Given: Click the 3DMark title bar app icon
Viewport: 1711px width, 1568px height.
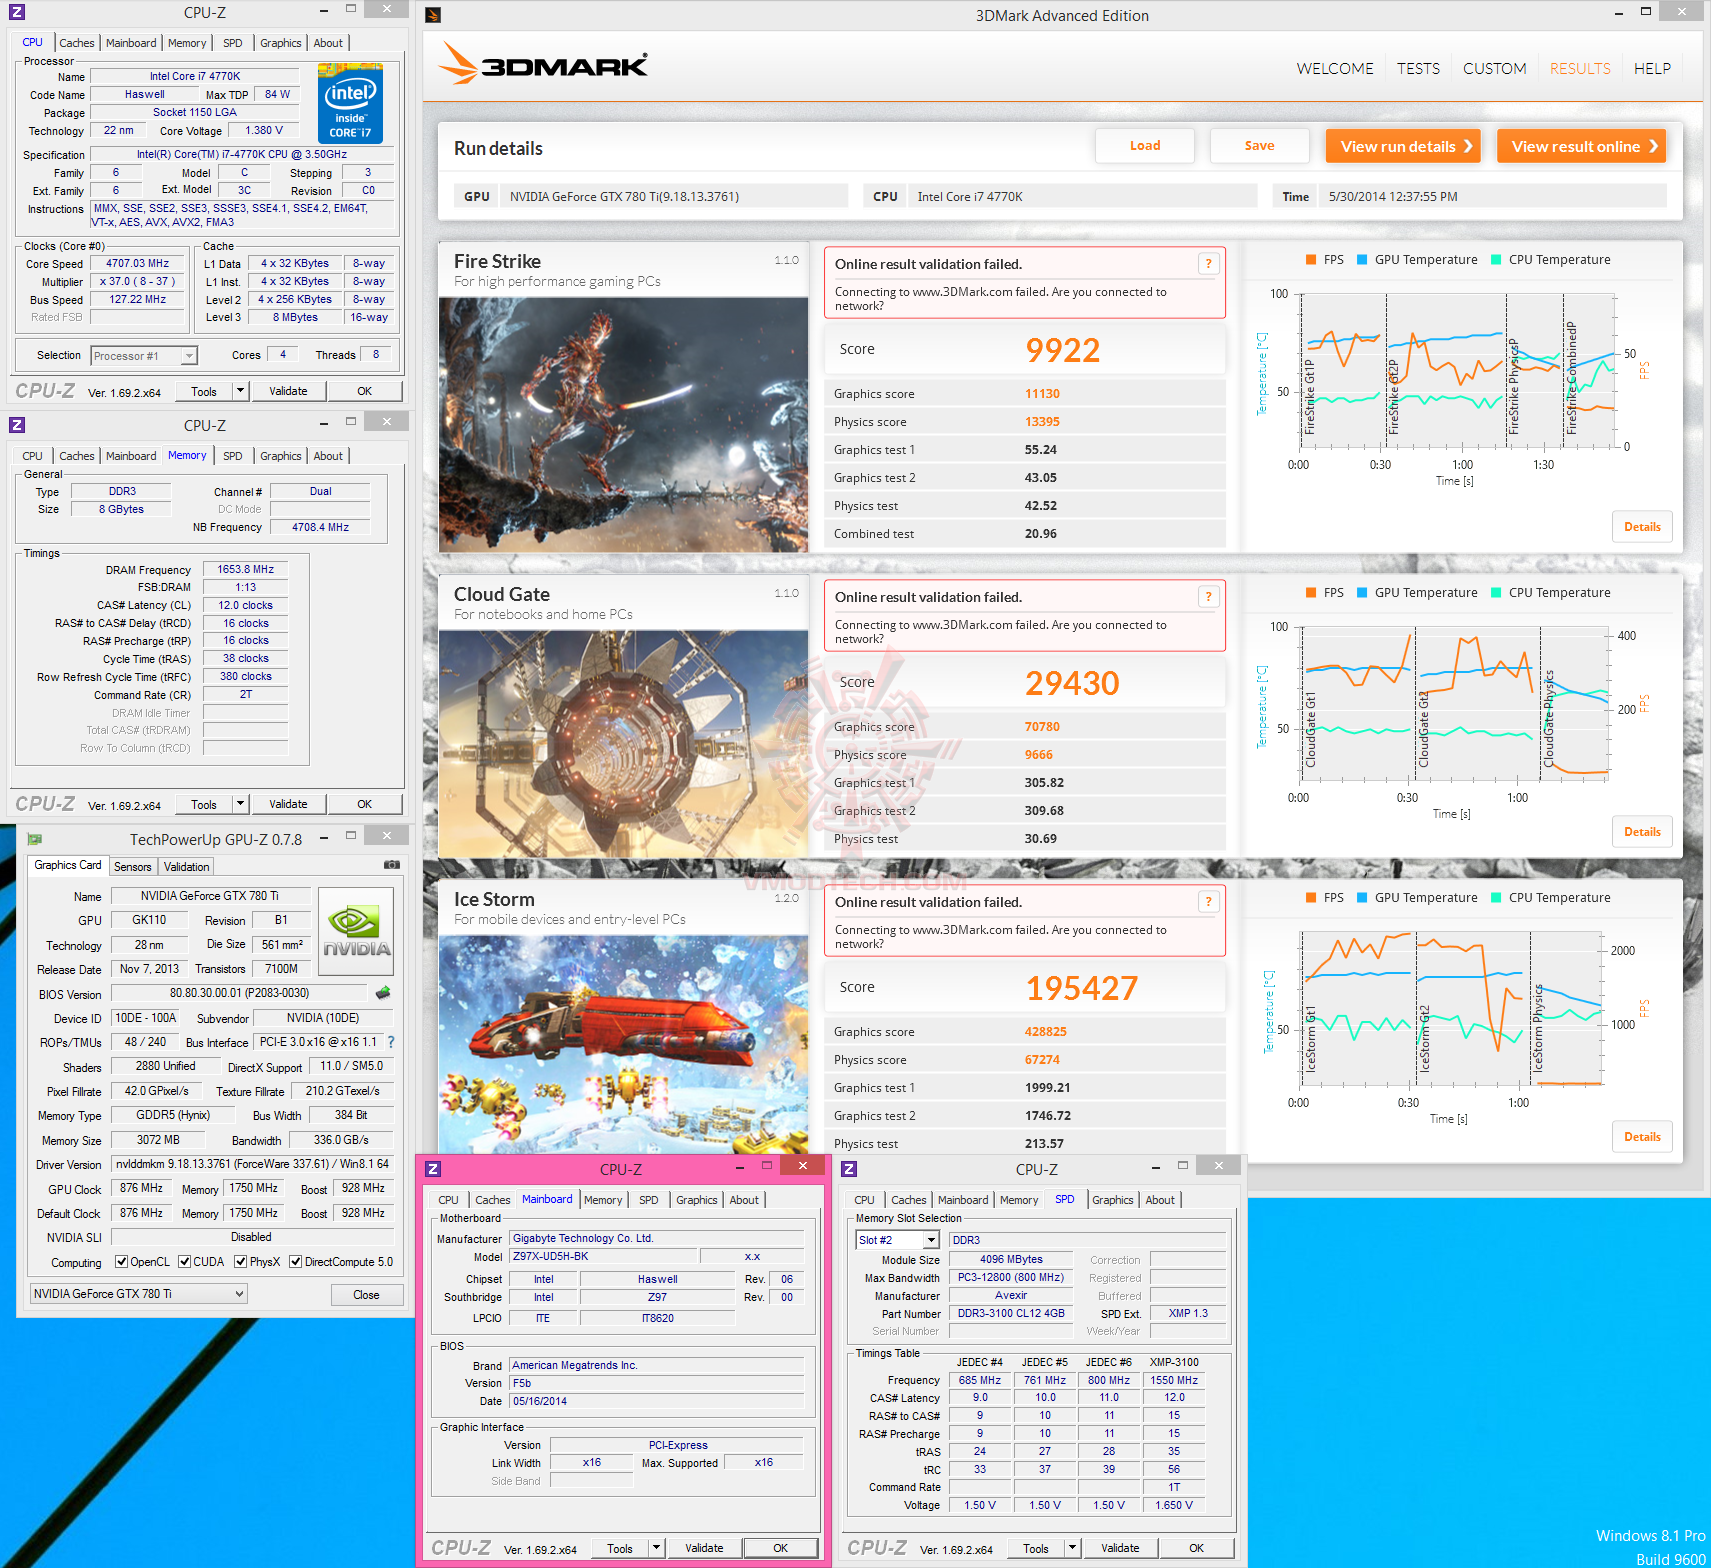Looking at the screenshot, I should (433, 15).
